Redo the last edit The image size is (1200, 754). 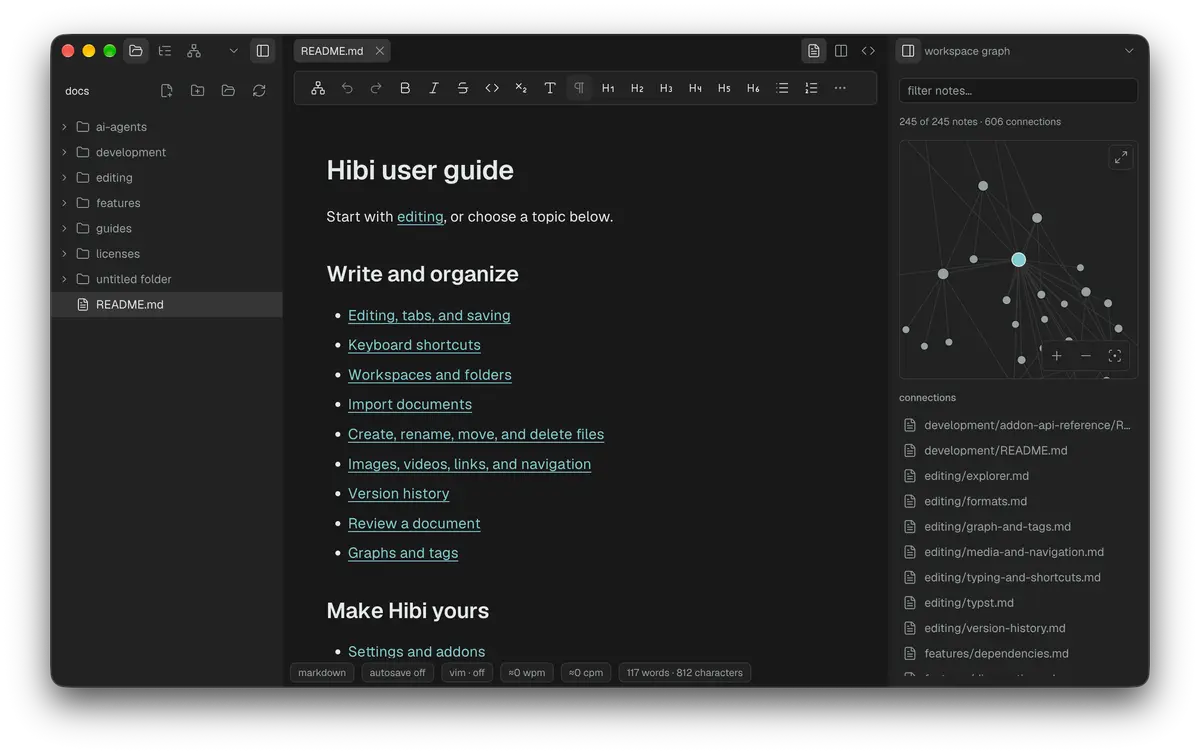click(x=376, y=88)
